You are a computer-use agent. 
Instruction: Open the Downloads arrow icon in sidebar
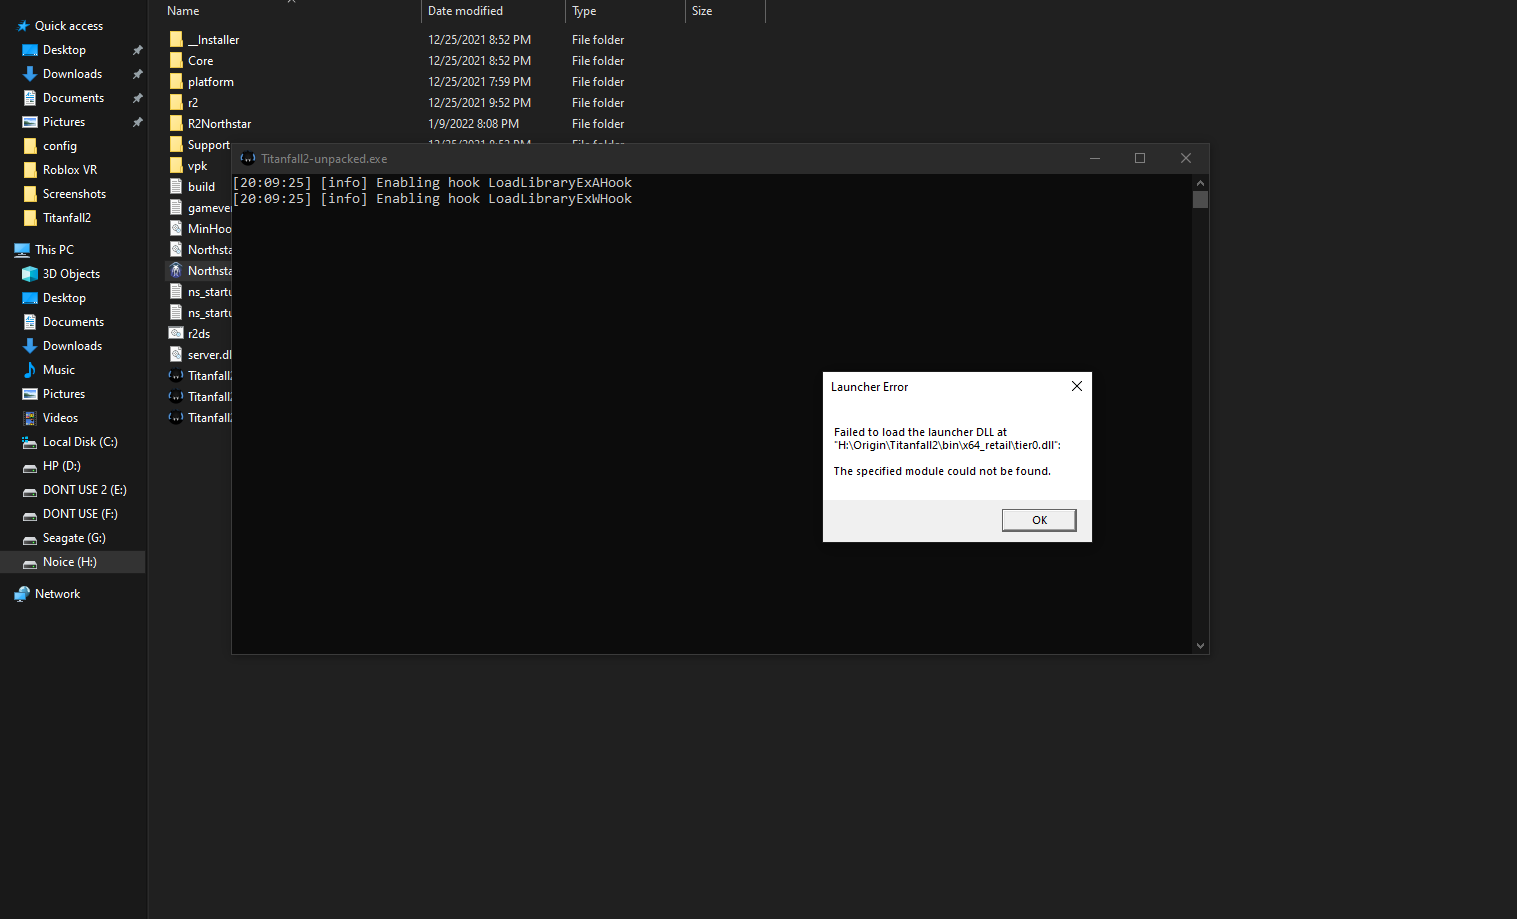[x=30, y=73]
